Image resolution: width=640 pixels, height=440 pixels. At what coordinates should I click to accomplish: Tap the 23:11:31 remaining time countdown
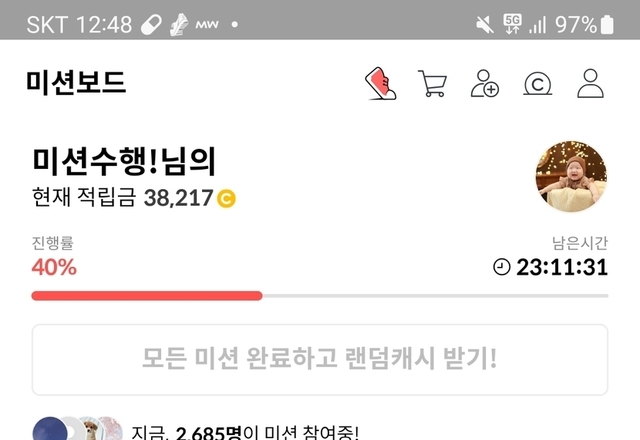[x=562, y=267]
